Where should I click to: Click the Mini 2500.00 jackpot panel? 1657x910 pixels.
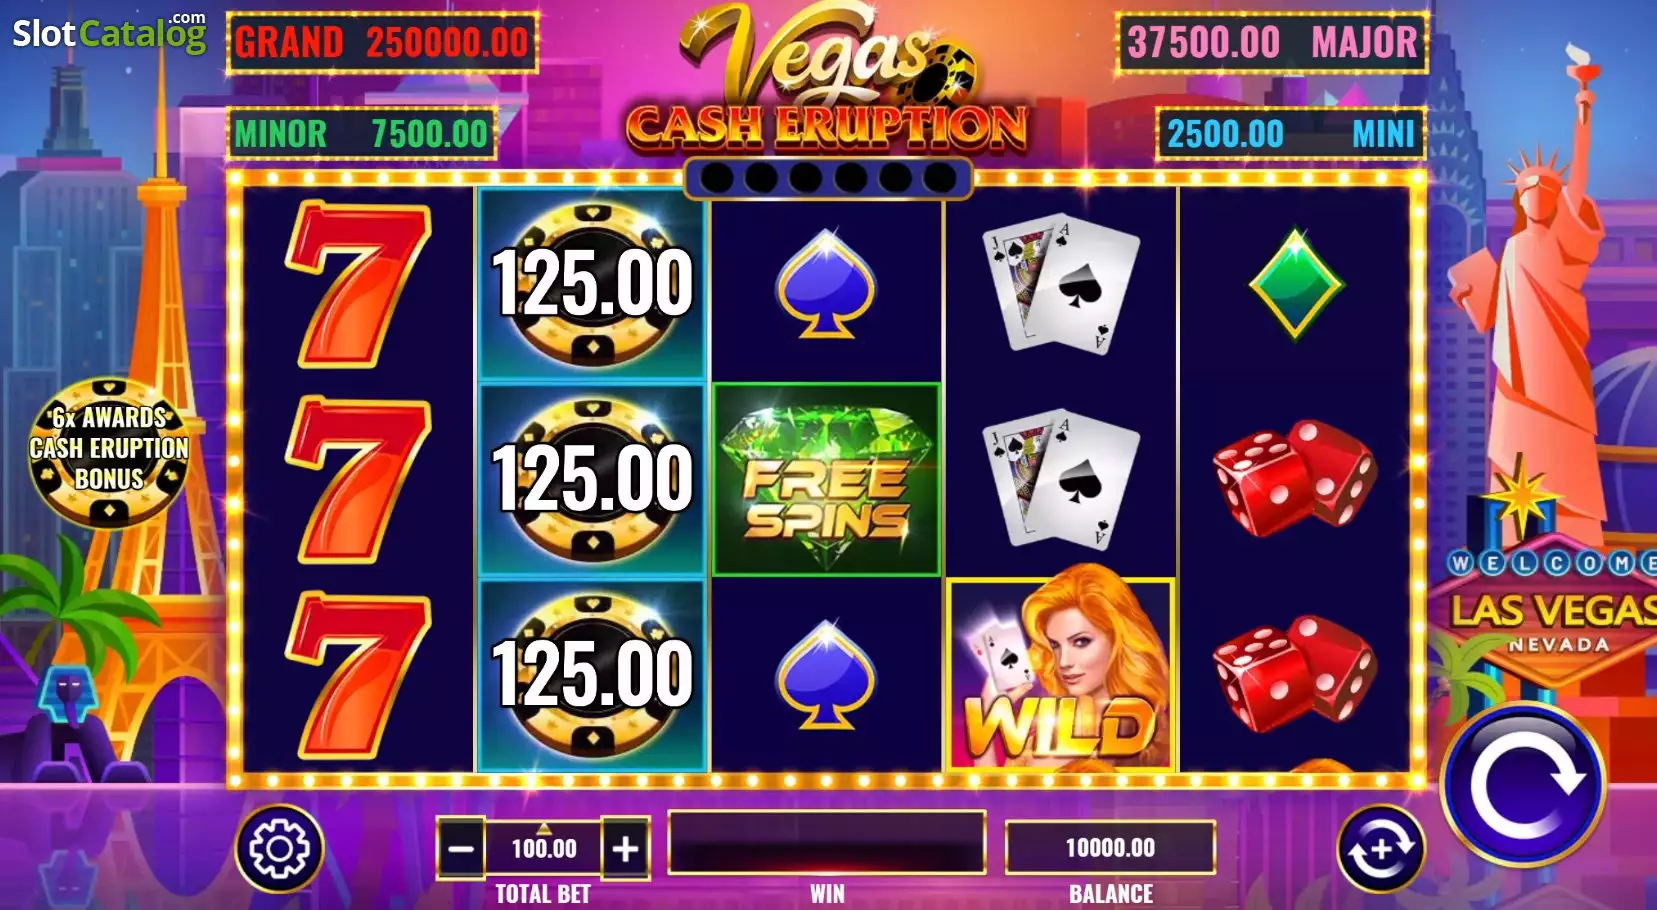1291,133
